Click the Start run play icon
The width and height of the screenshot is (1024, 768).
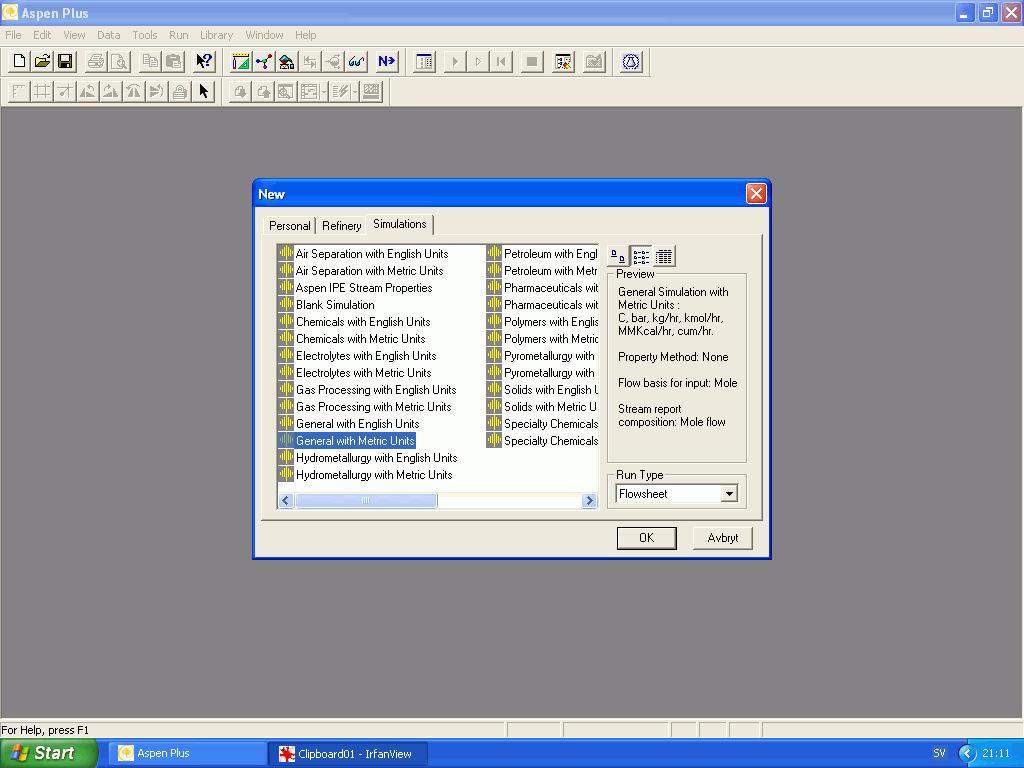click(455, 61)
